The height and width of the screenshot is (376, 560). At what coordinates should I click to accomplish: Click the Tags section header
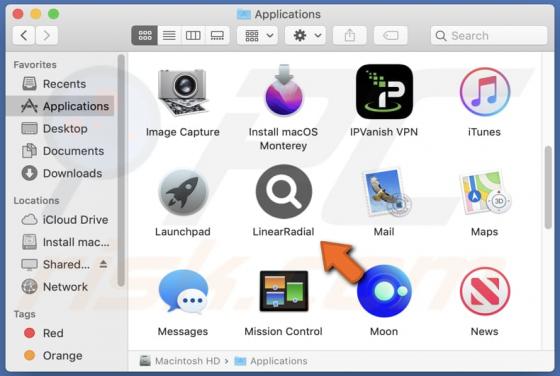[25, 314]
